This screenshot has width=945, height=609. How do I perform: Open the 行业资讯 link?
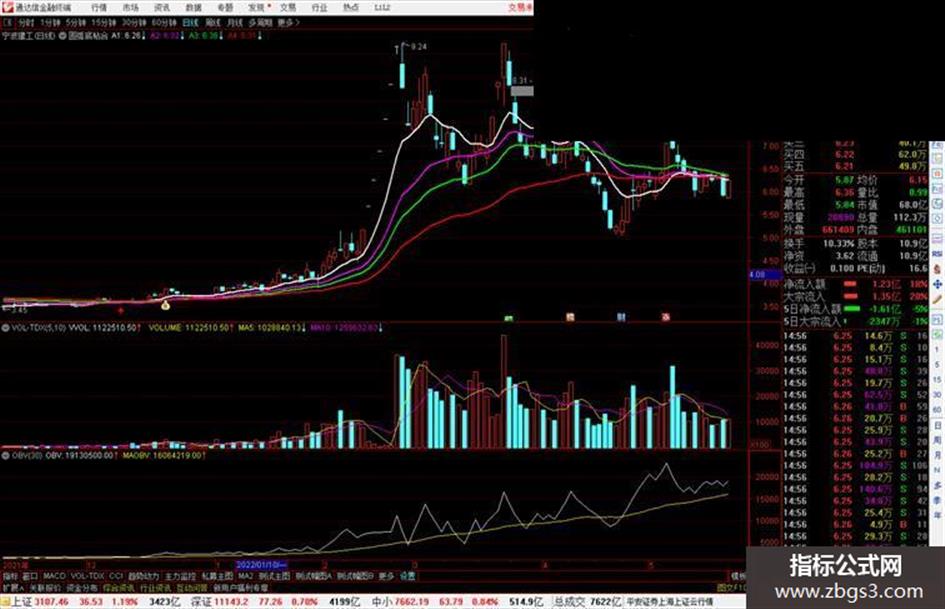[x=155, y=587]
